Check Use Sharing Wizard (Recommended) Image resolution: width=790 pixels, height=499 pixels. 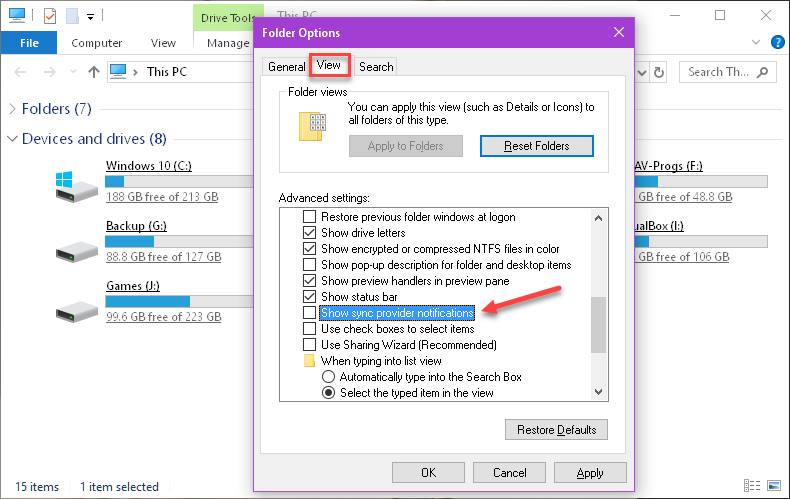coord(309,345)
